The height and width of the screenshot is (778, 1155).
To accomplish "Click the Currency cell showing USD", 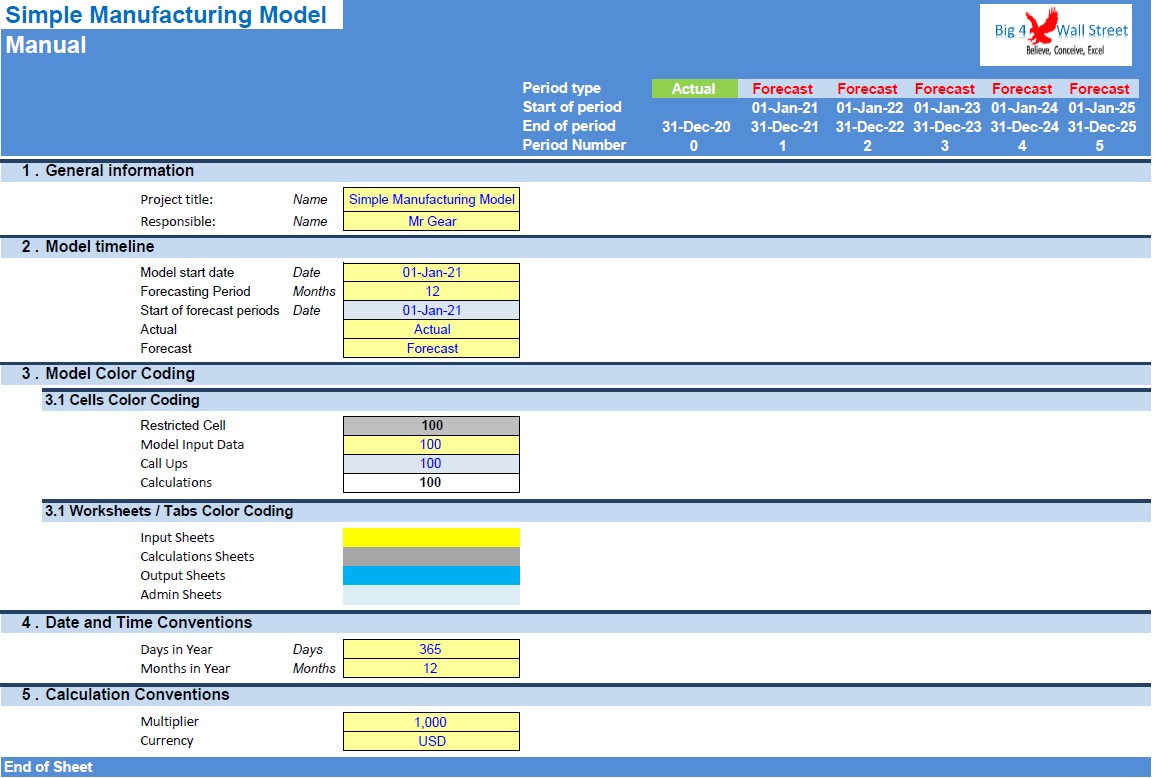I will (432, 741).
